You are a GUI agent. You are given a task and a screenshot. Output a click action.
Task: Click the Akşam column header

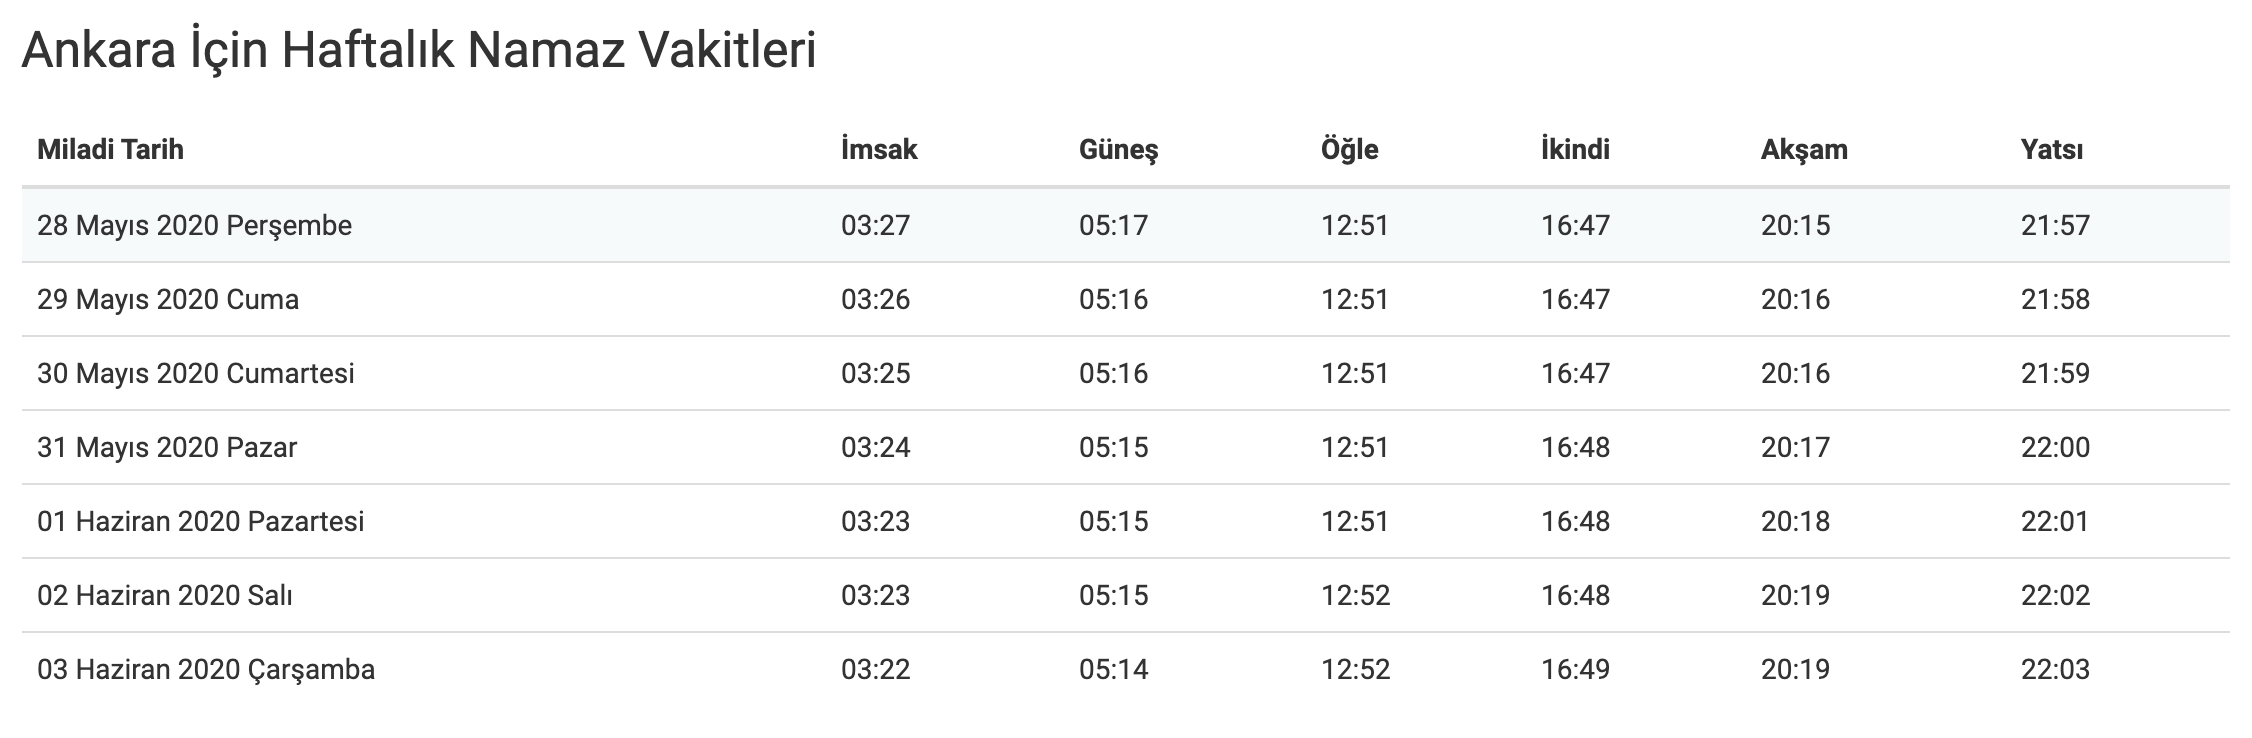1804,150
